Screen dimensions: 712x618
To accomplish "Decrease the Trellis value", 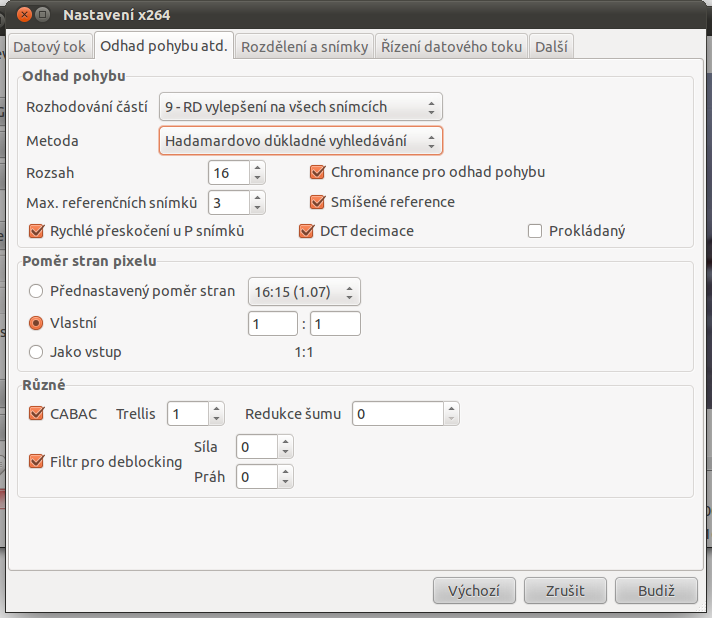I will [x=217, y=419].
